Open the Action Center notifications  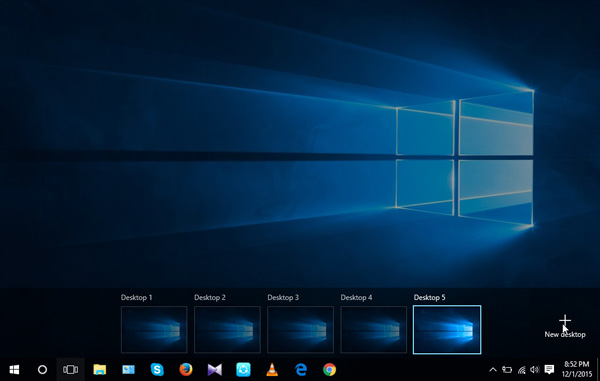(549, 370)
